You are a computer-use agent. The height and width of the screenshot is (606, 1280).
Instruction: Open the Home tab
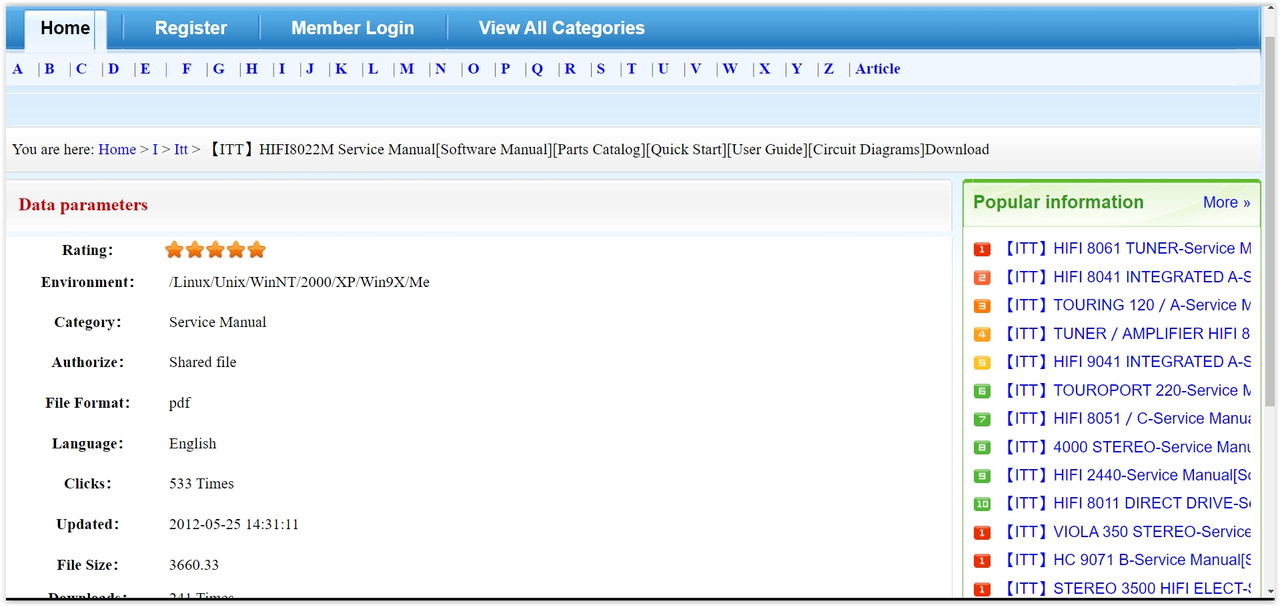65,29
